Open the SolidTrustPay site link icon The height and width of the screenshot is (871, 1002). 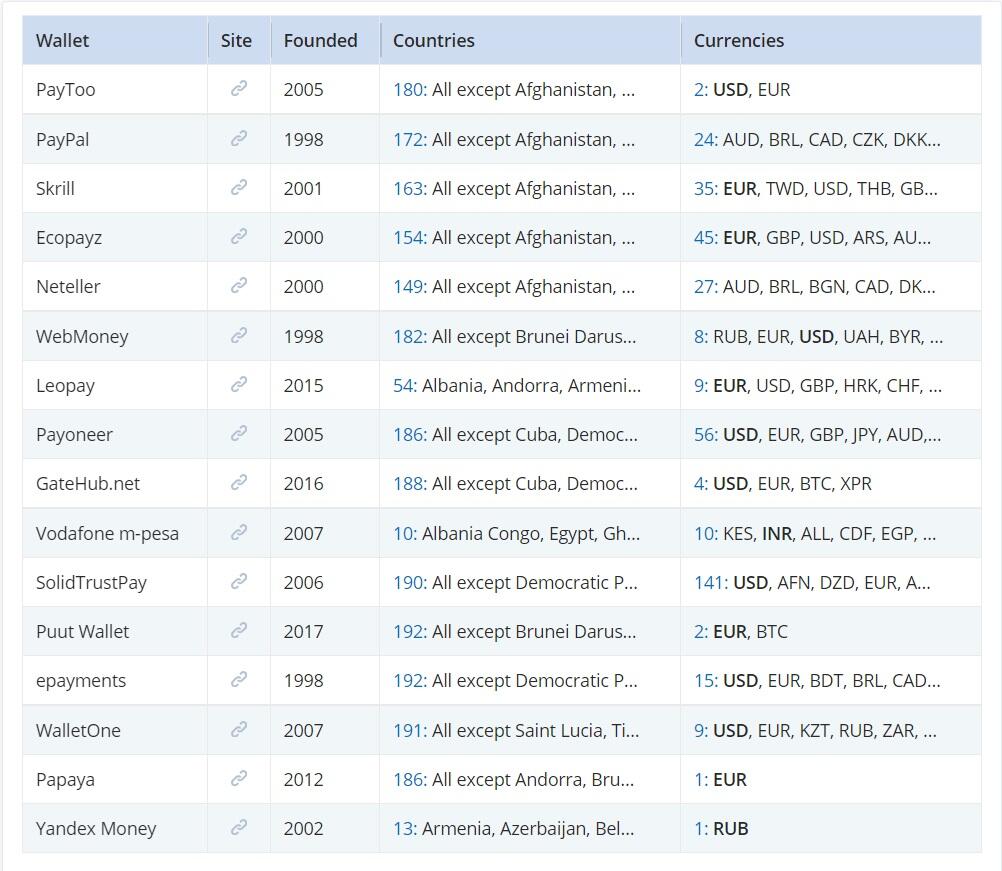[x=239, y=582]
